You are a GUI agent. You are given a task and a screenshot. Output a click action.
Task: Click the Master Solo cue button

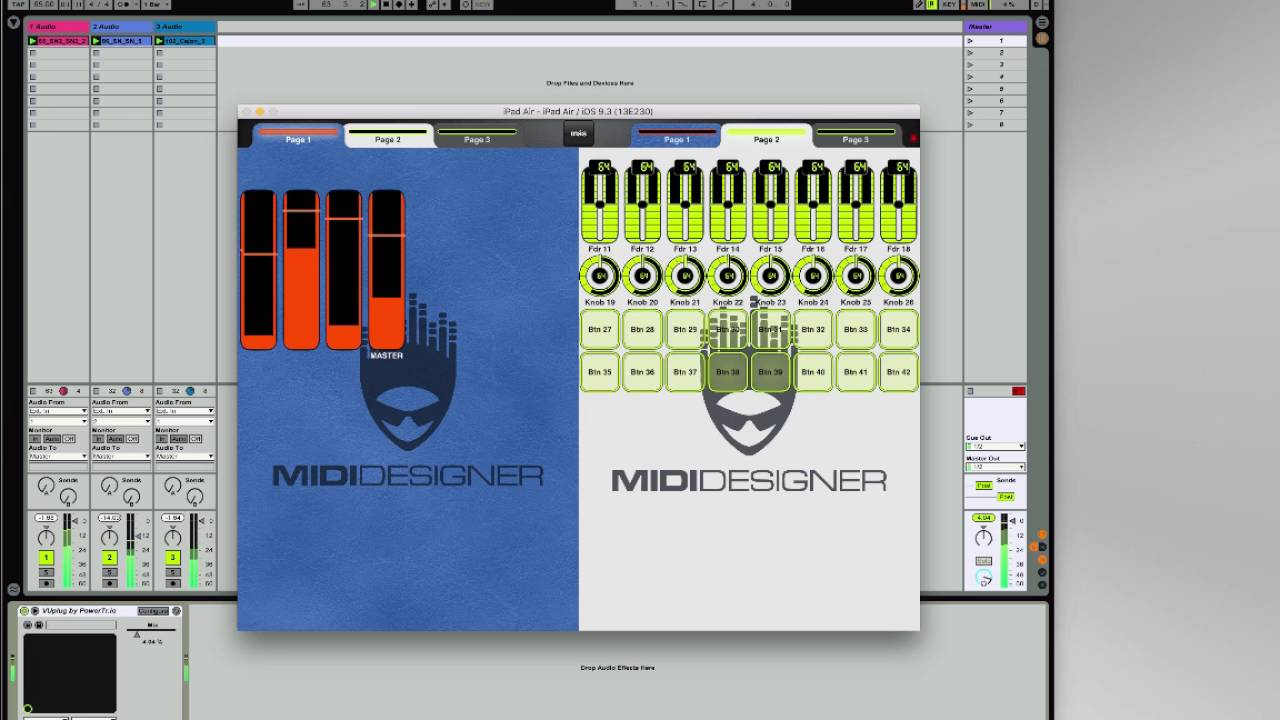[984, 561]
